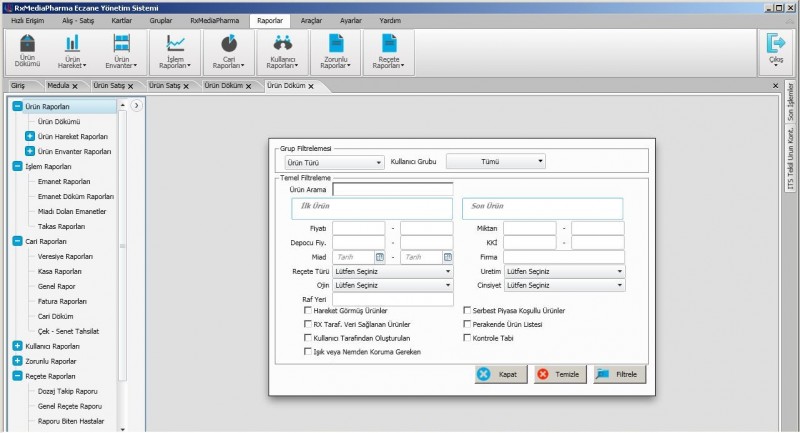The width and height of the screenshot is (800, 433).
Task: Enable Hareket Görmüş Ürünler checkbox
Action: point(308,311)
